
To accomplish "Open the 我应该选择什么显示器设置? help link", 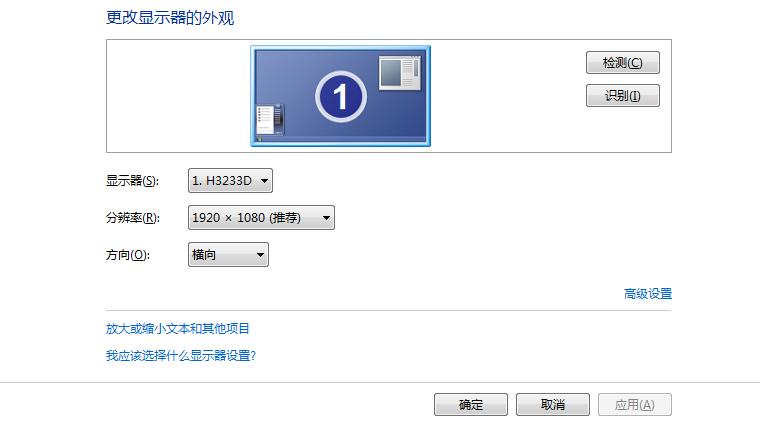I will coord(181,356).
